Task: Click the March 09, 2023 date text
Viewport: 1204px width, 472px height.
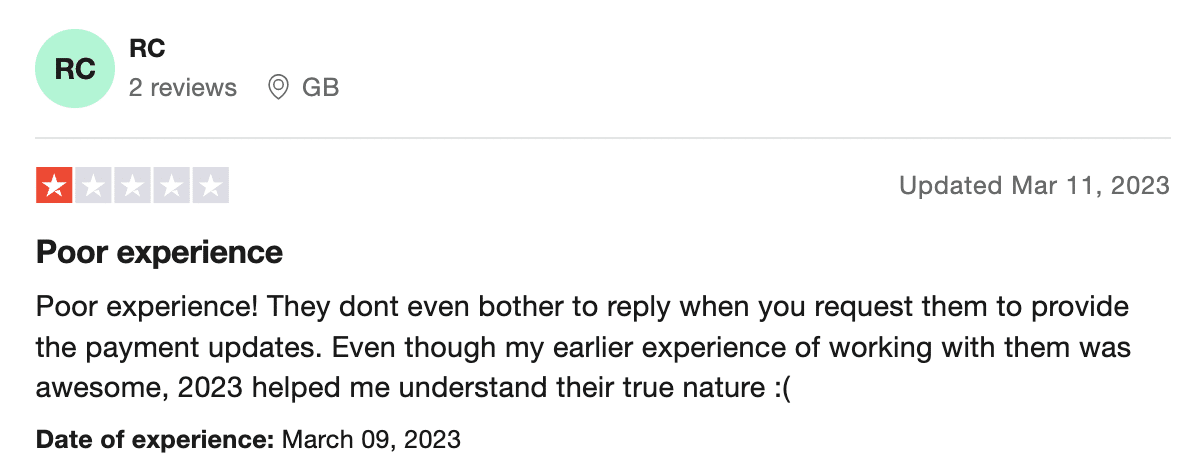Action: coord(371,439)
